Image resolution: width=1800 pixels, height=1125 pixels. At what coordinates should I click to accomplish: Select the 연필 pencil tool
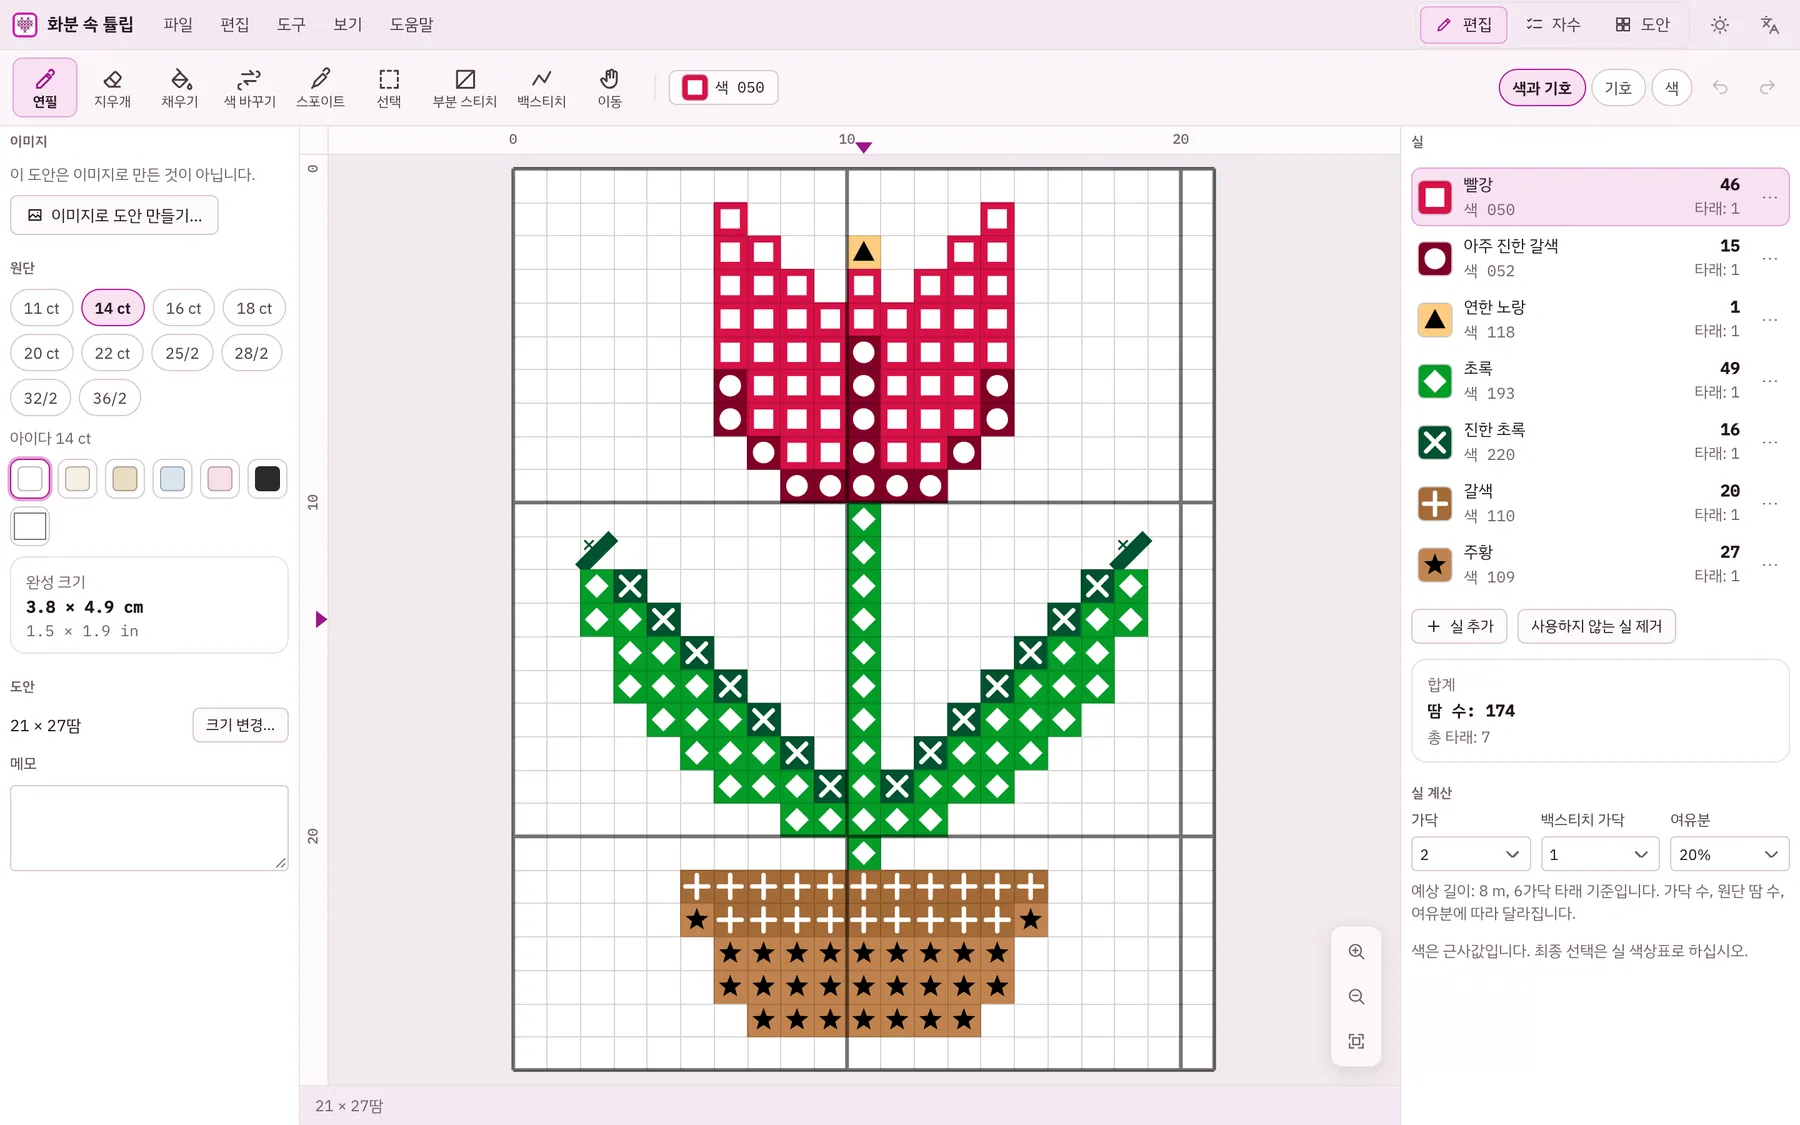45,87
